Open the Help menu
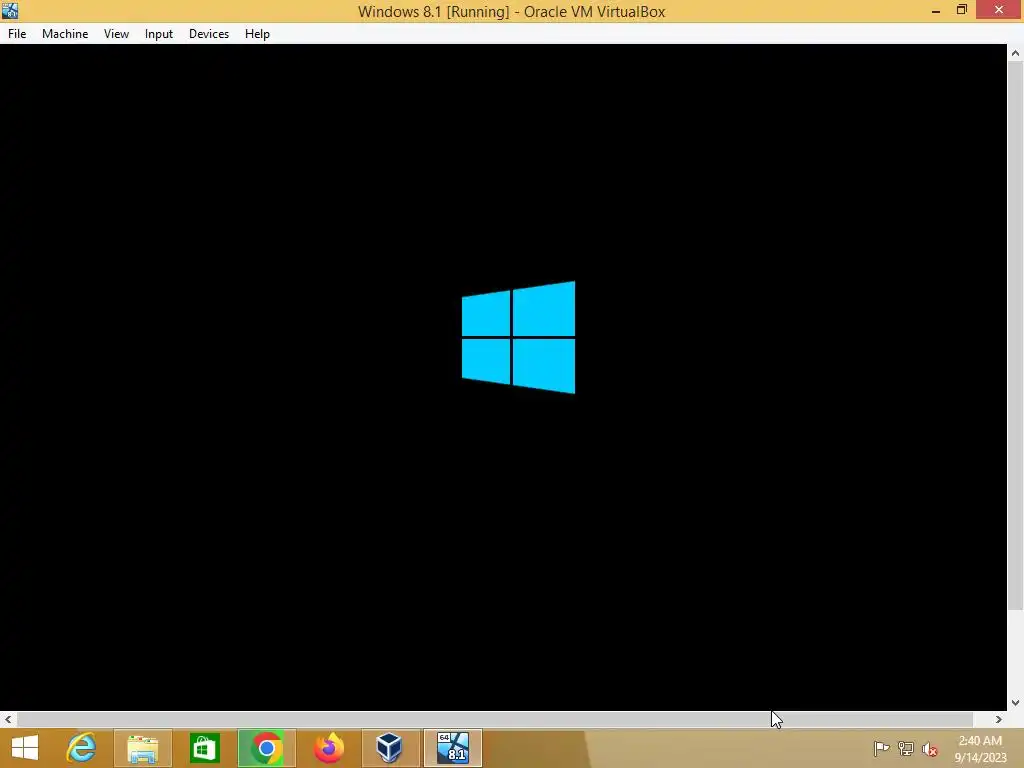Viewport: 1024px width, 768px height. [257, 34]
